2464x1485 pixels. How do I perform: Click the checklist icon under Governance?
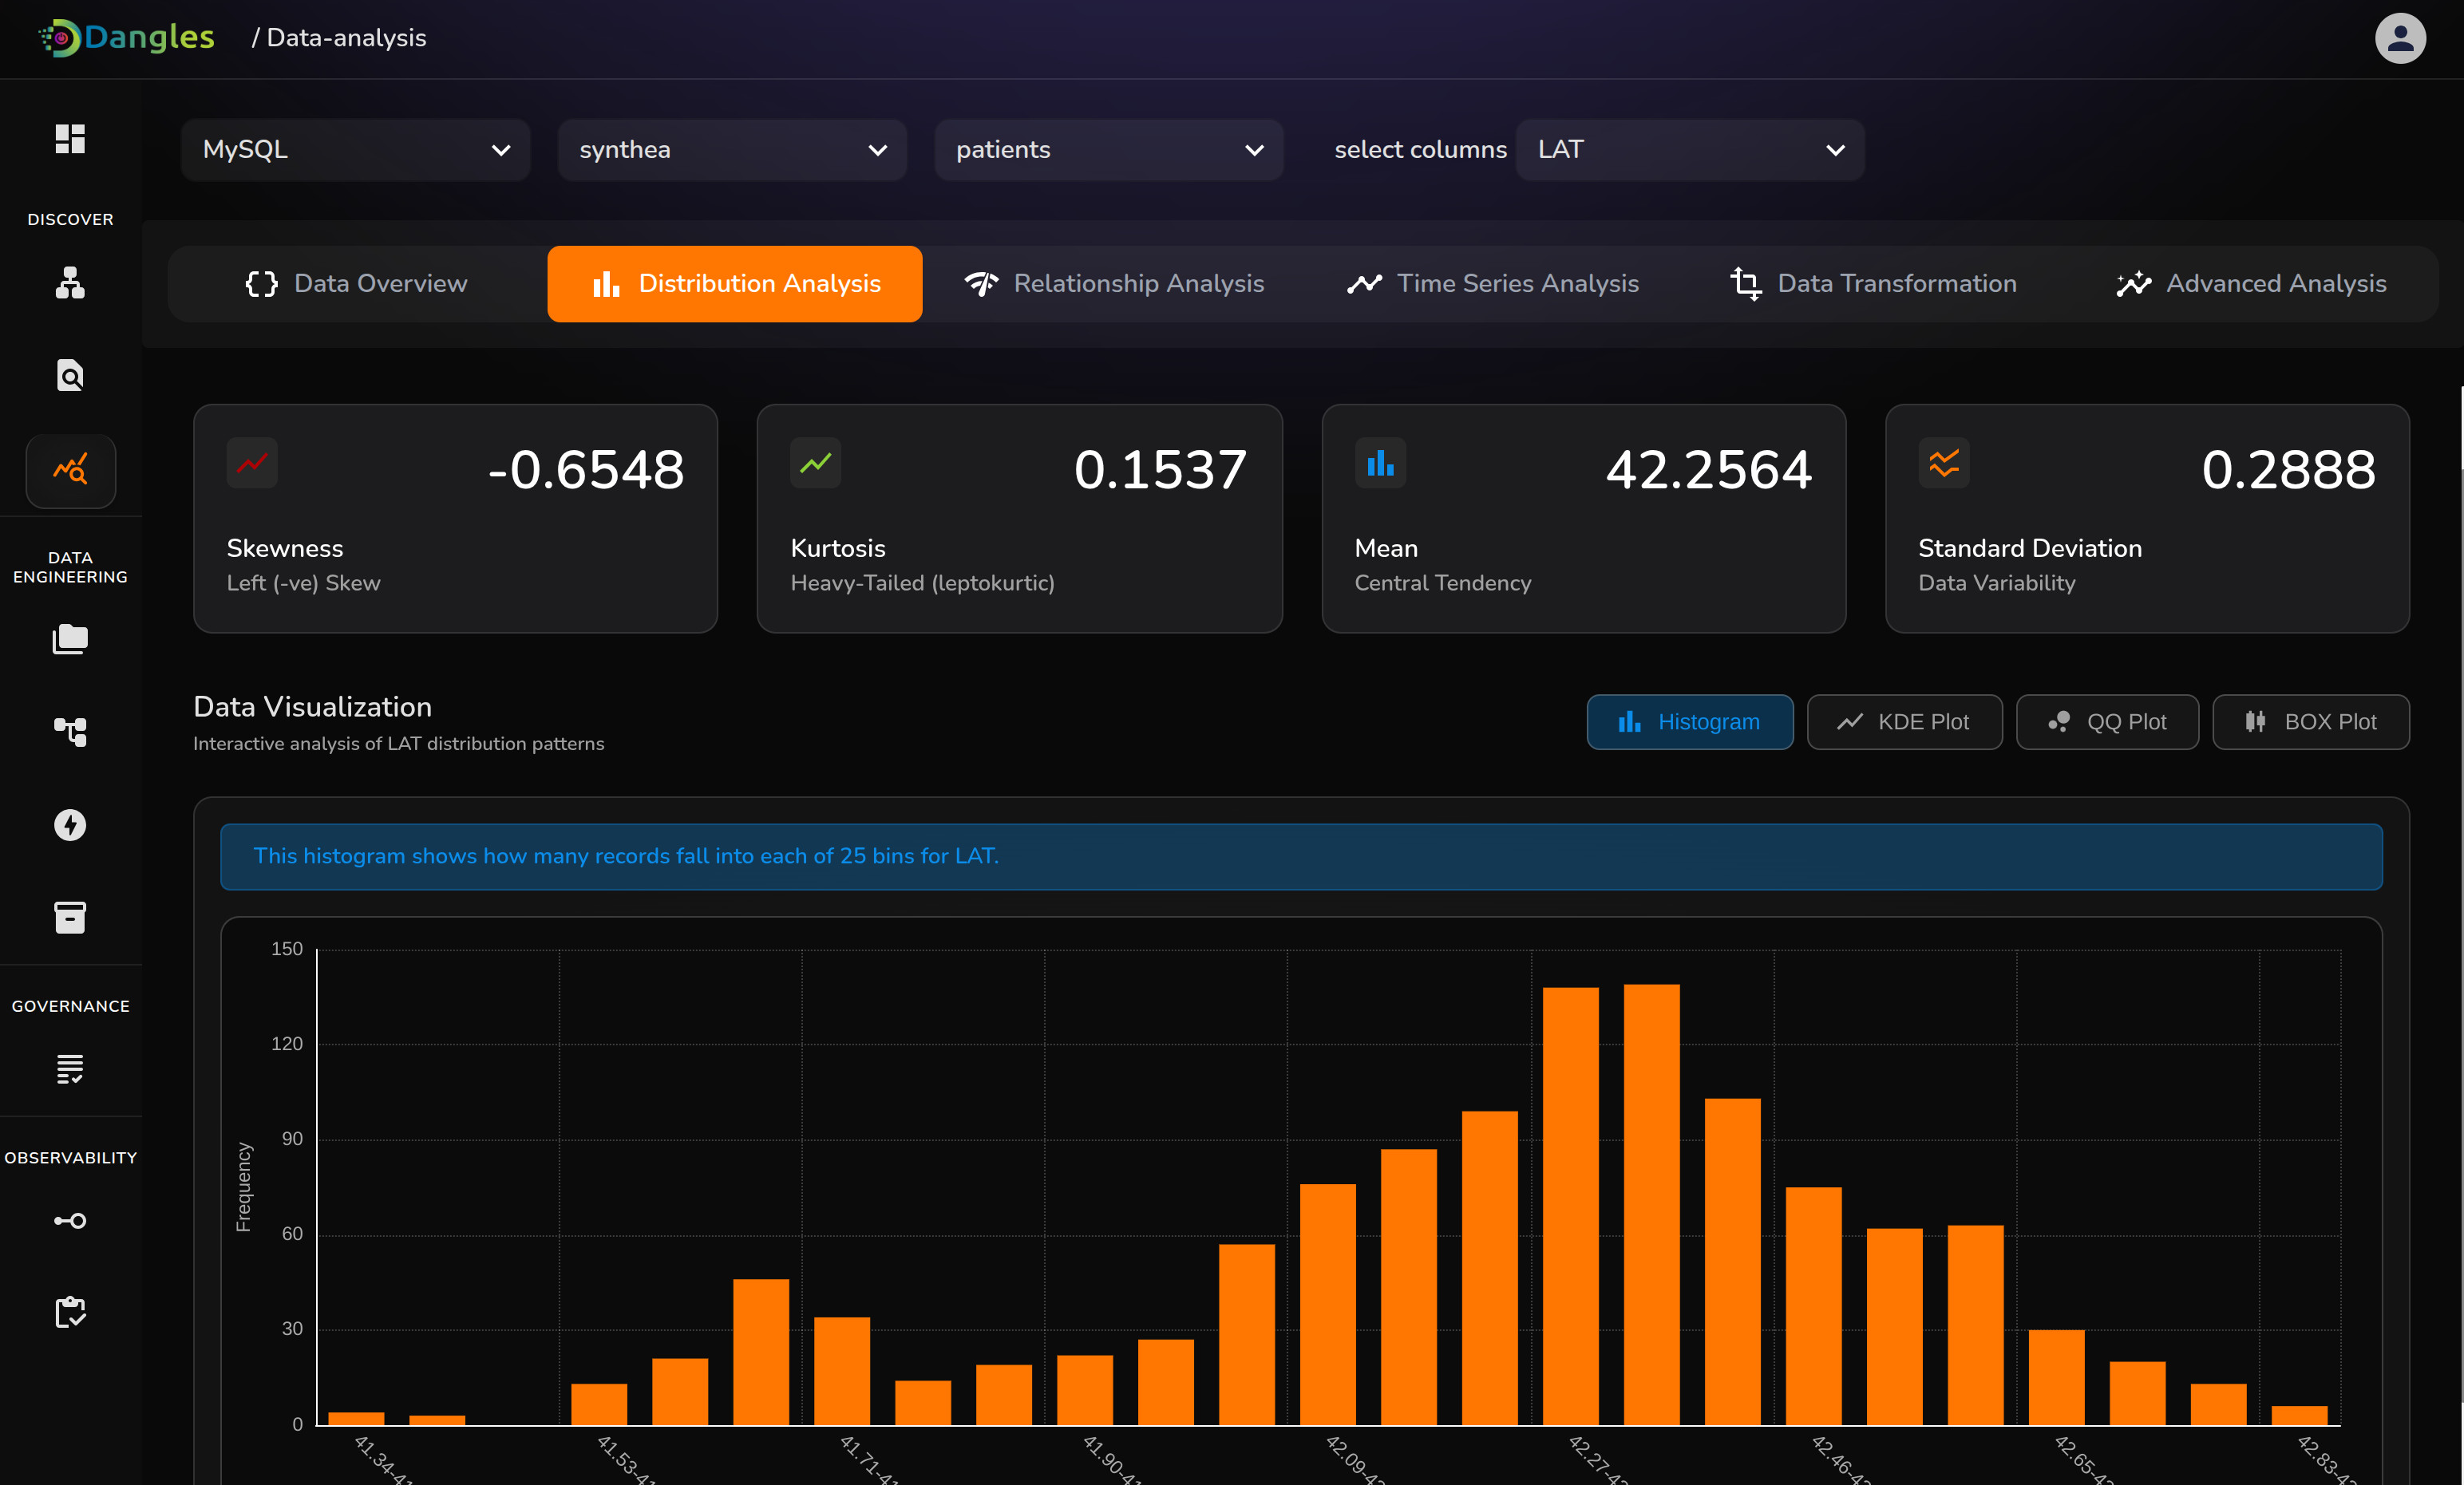coord(70,1069)
